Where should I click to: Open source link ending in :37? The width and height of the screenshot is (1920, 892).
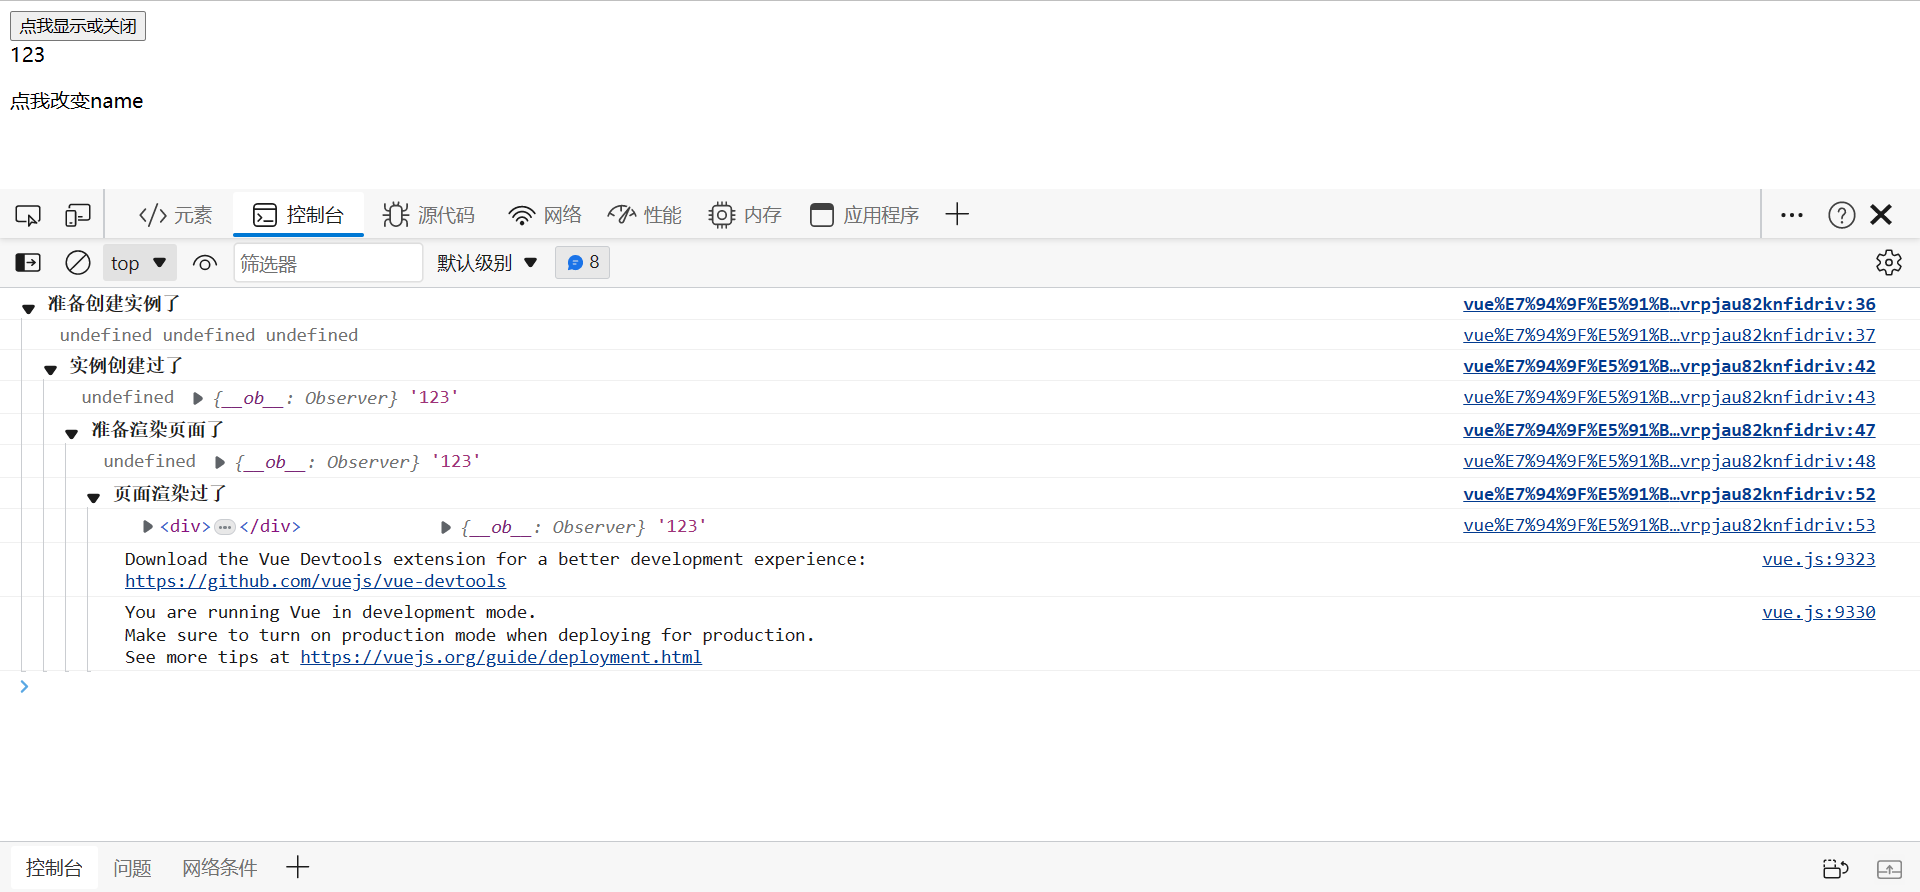1669,335
